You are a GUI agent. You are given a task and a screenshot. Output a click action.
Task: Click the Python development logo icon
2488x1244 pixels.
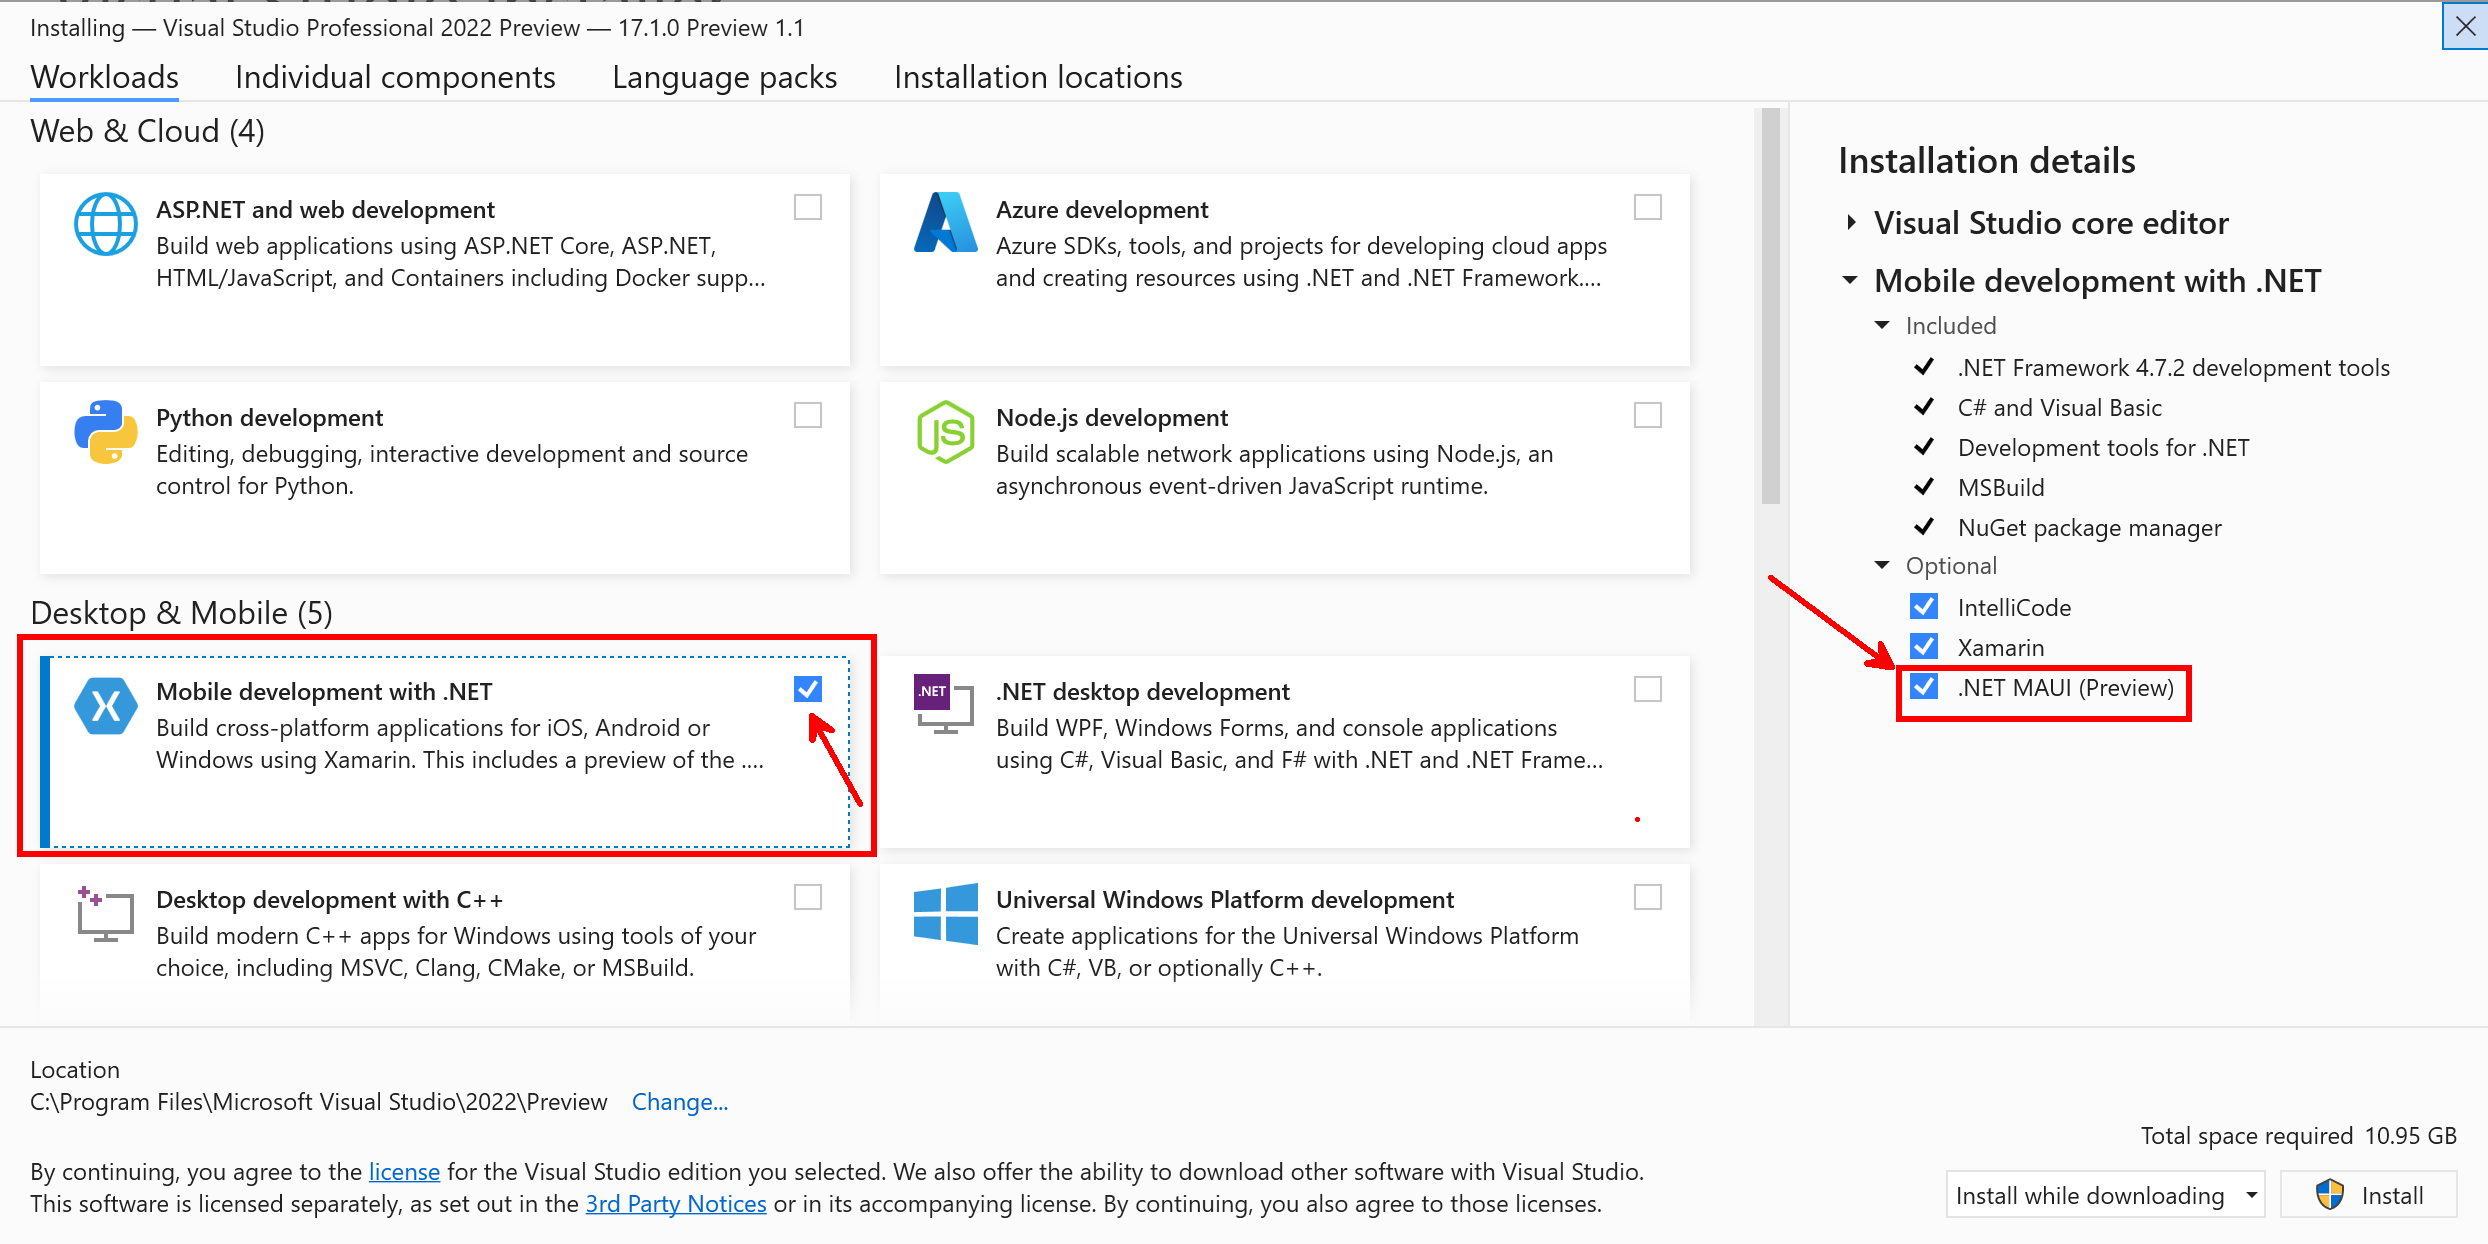coord(106,432)
